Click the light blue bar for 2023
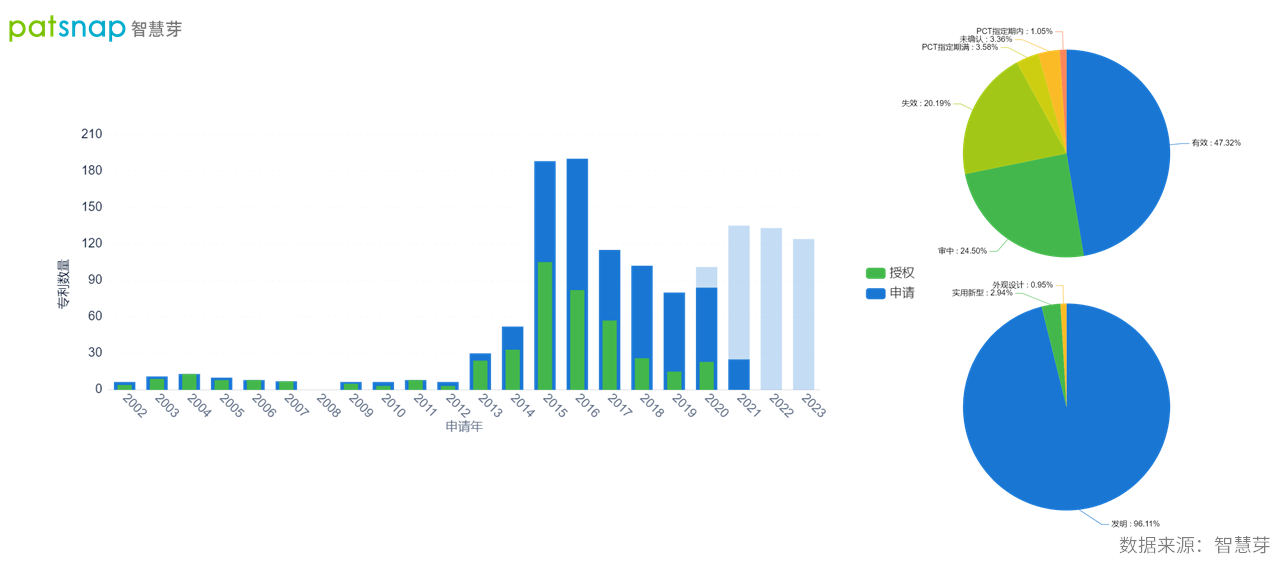This screenshot has height=567, width=1280. coord(803,313)
